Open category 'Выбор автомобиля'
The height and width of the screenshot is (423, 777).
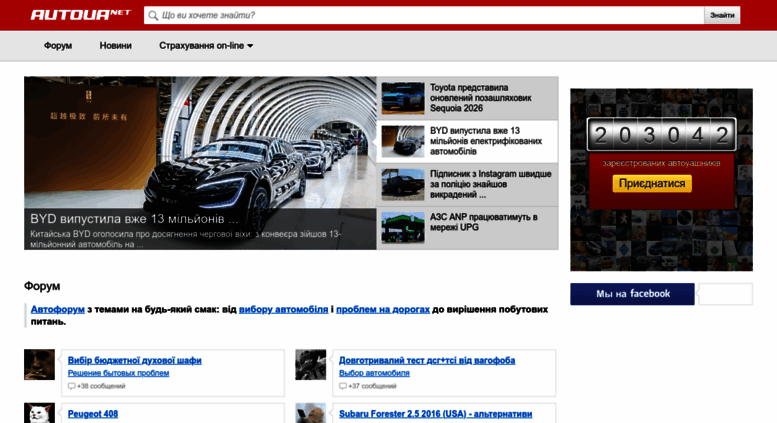[374, 373]
